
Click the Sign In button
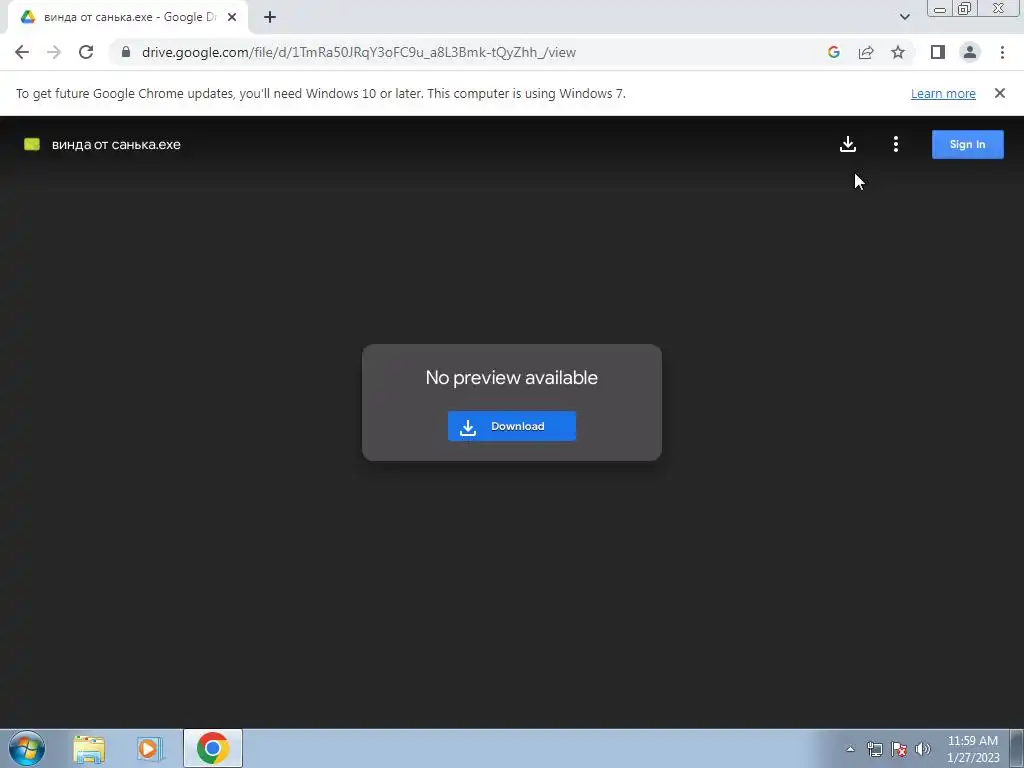(967, 144)
